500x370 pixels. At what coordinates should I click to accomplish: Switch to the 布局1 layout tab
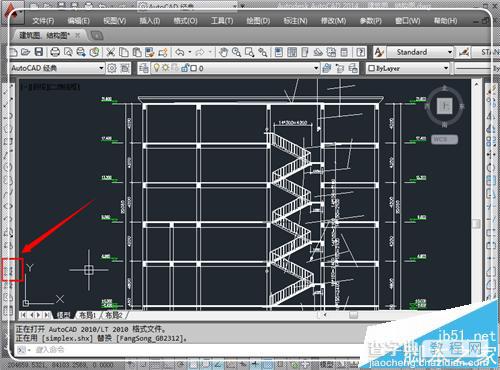(x=88, y=315)
